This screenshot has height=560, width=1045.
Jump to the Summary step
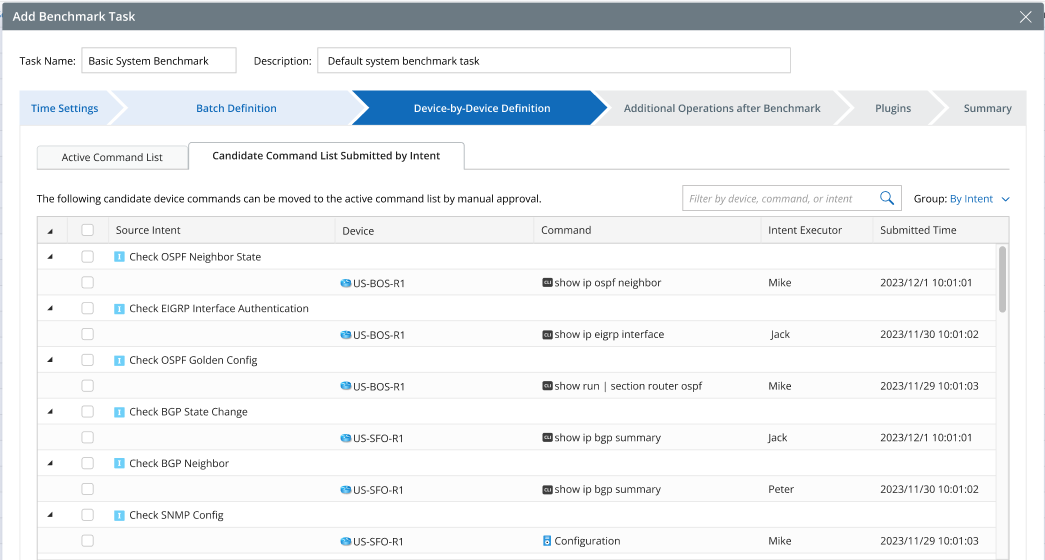coord(987,108)
